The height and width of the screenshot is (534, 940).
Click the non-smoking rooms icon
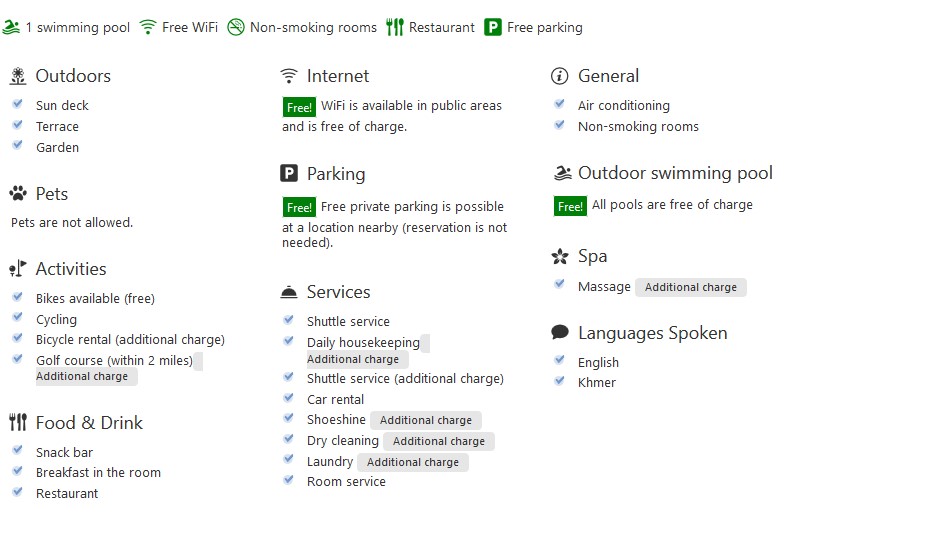pos(236,27)
